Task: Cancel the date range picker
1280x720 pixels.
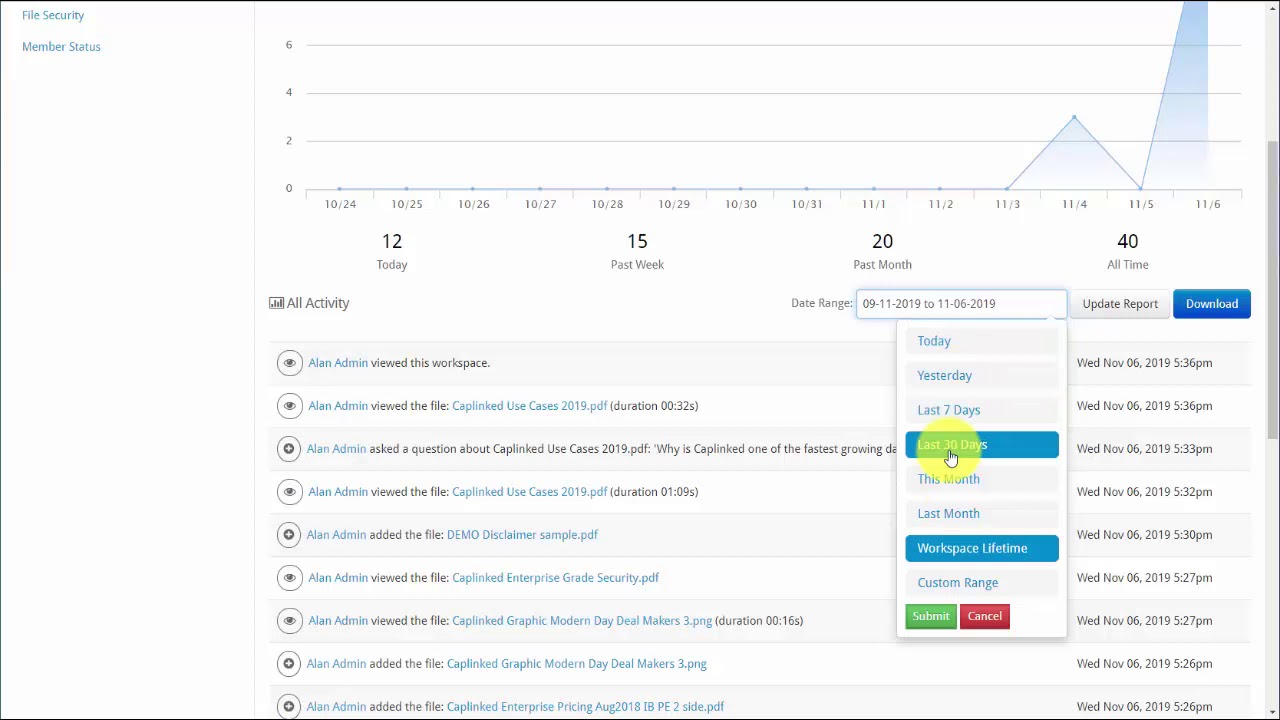Action: click(x=984, y=616)
